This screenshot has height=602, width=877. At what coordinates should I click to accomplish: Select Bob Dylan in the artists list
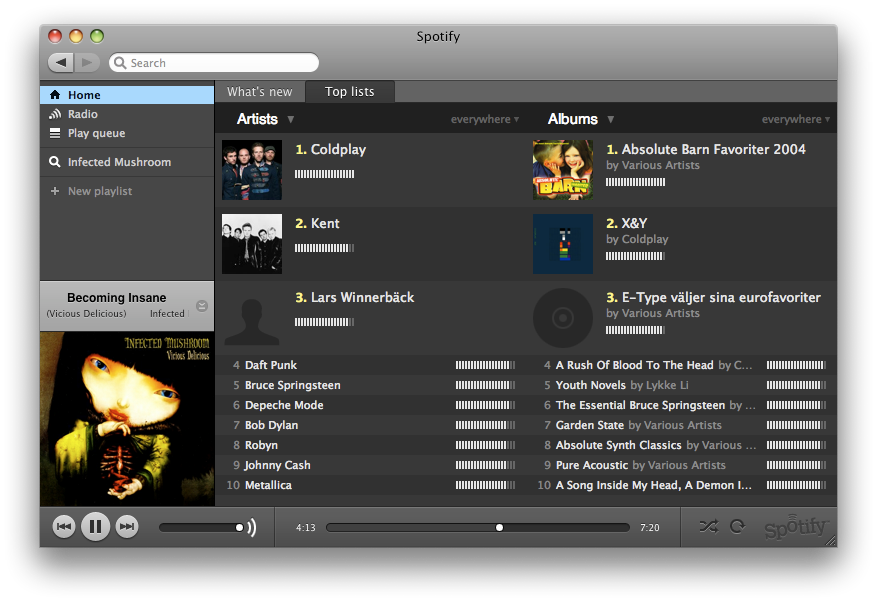(x=370, y=425)
